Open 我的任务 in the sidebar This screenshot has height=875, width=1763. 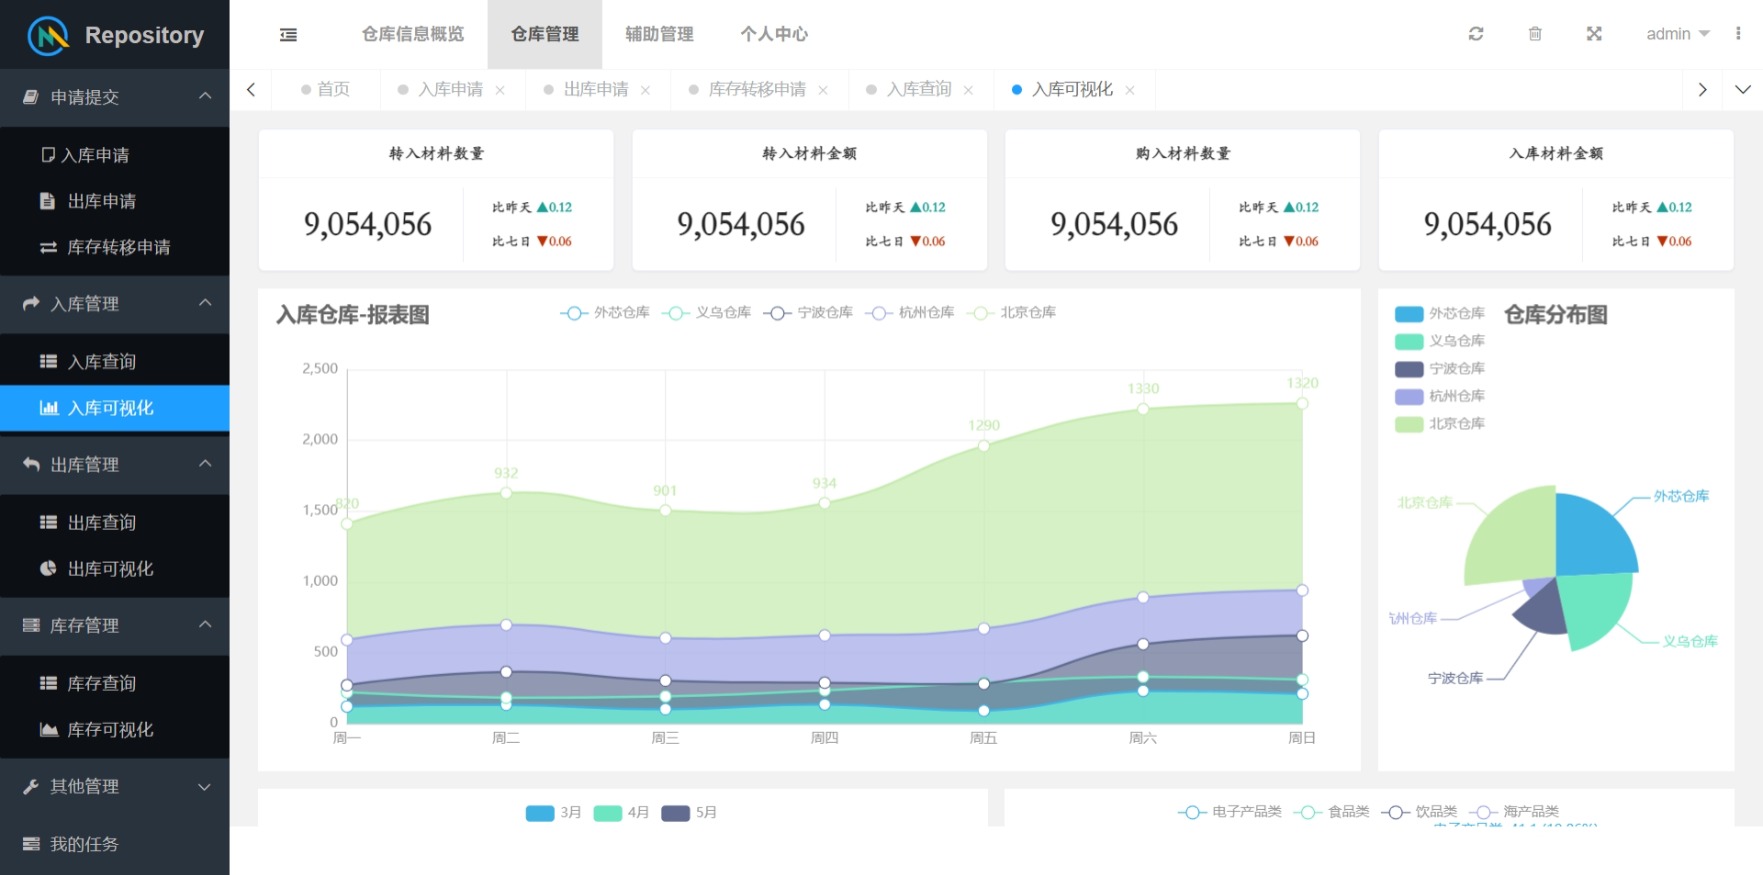pos(115,844)
